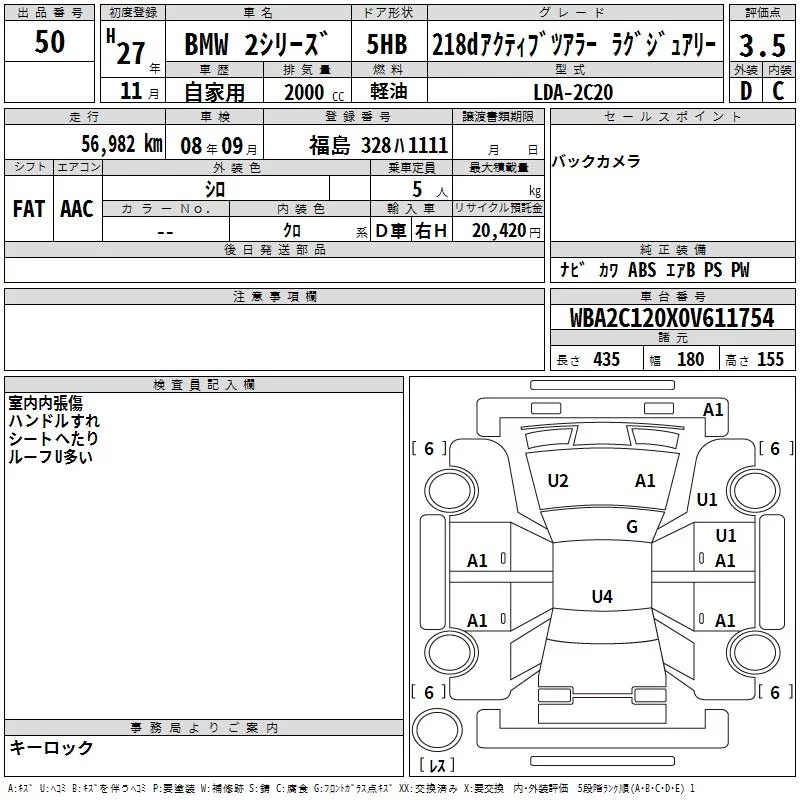
Task: Click the exterior color シロ
Action: [215, 189]
